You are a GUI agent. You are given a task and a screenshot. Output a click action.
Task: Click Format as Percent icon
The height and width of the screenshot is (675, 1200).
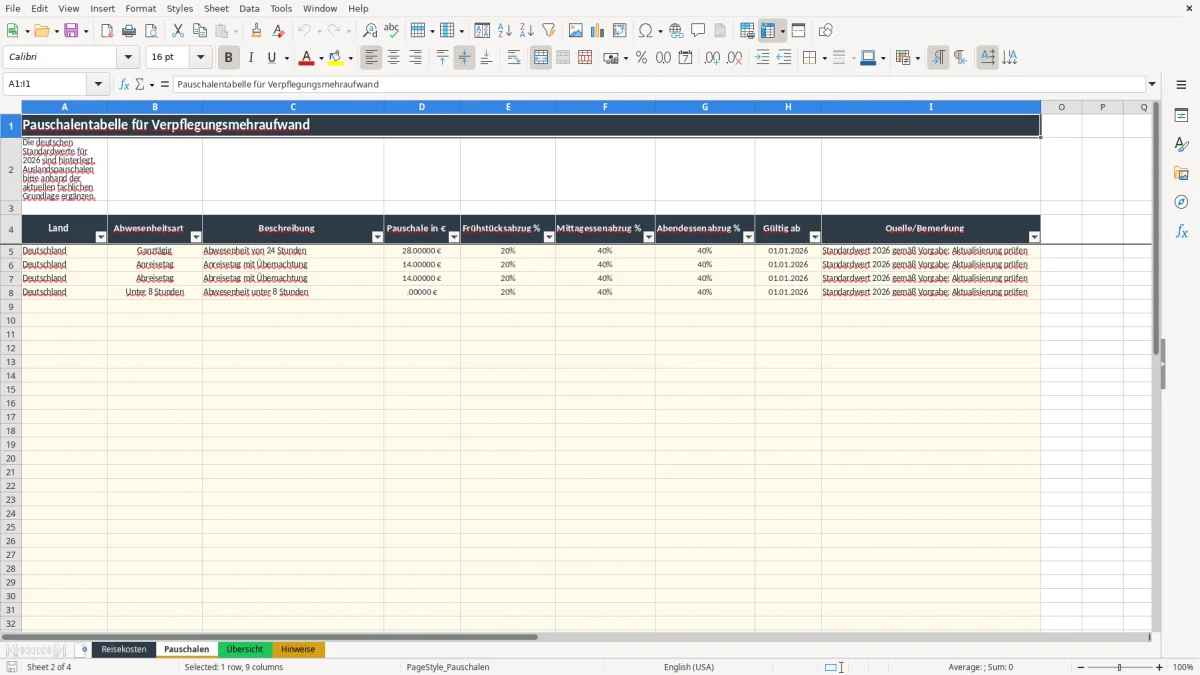(641, 58)
